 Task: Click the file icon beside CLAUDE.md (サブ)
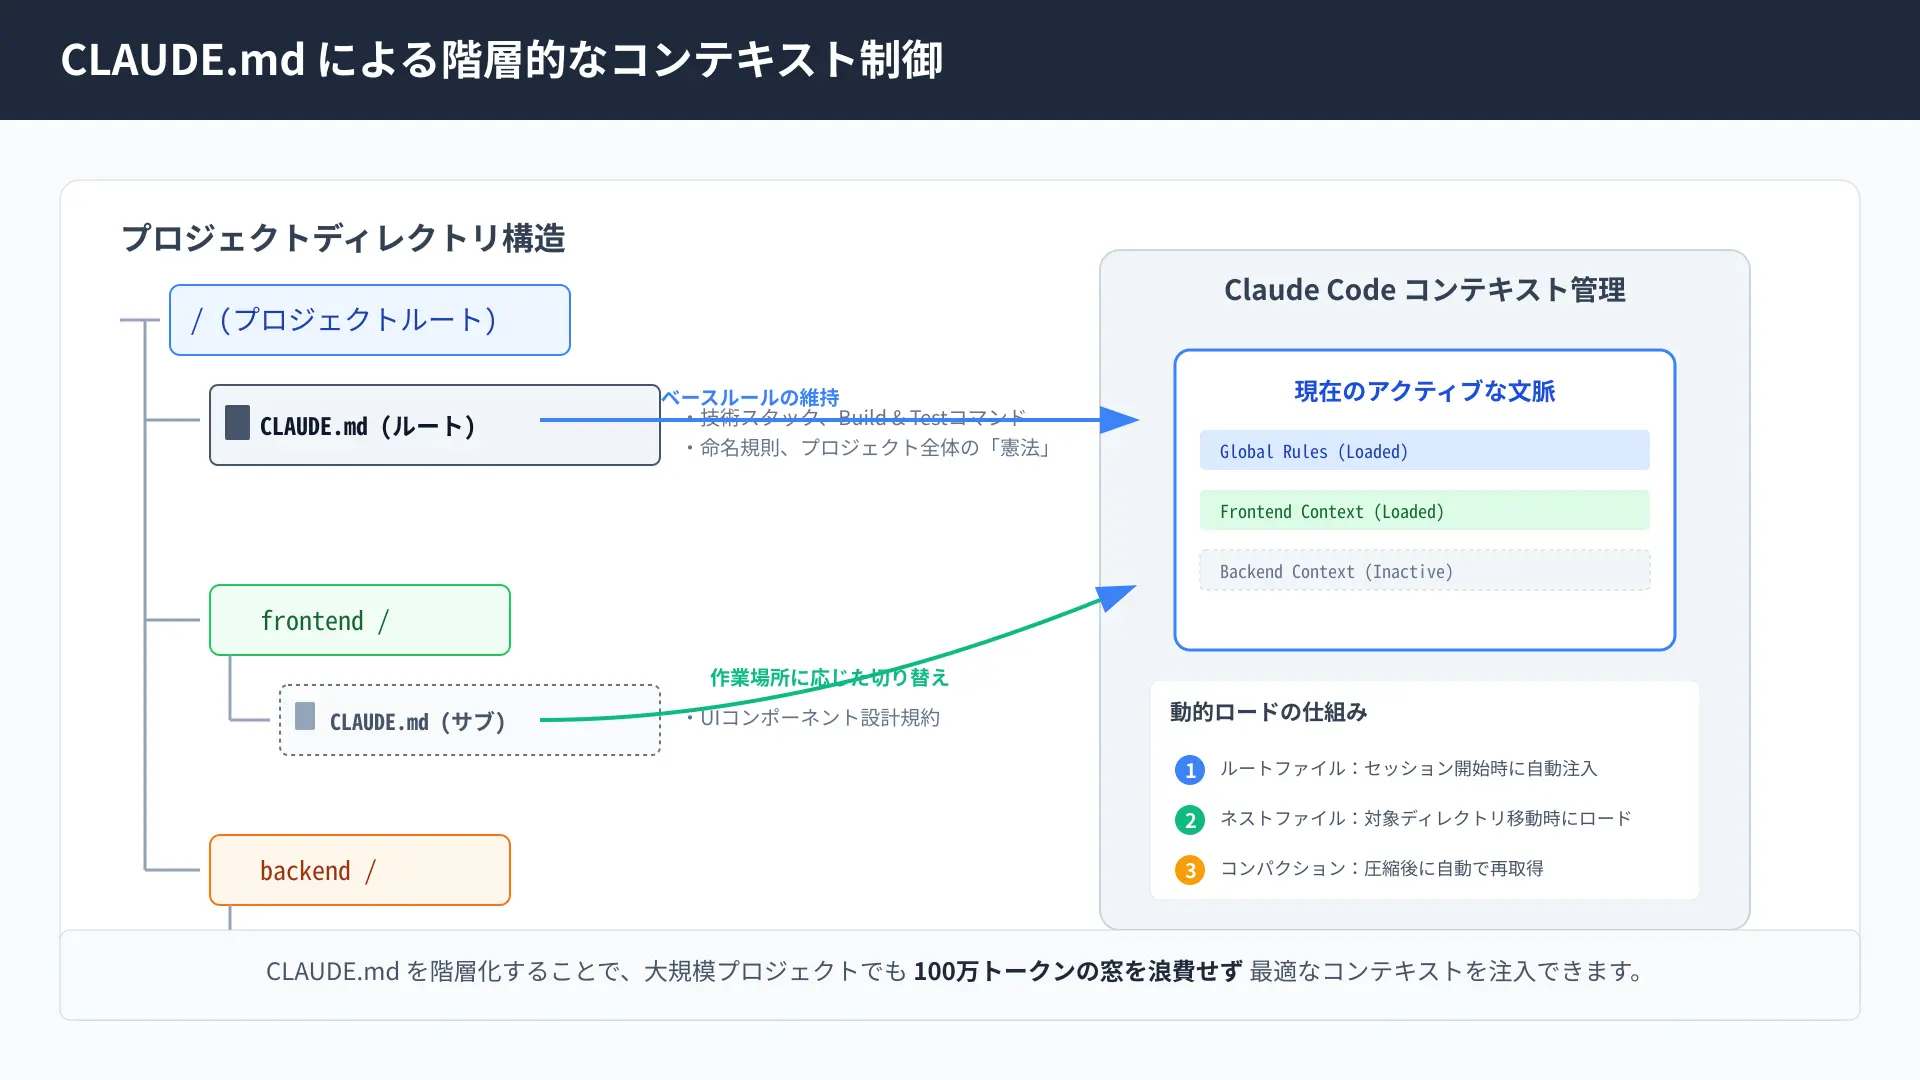(x=305, y=716)
